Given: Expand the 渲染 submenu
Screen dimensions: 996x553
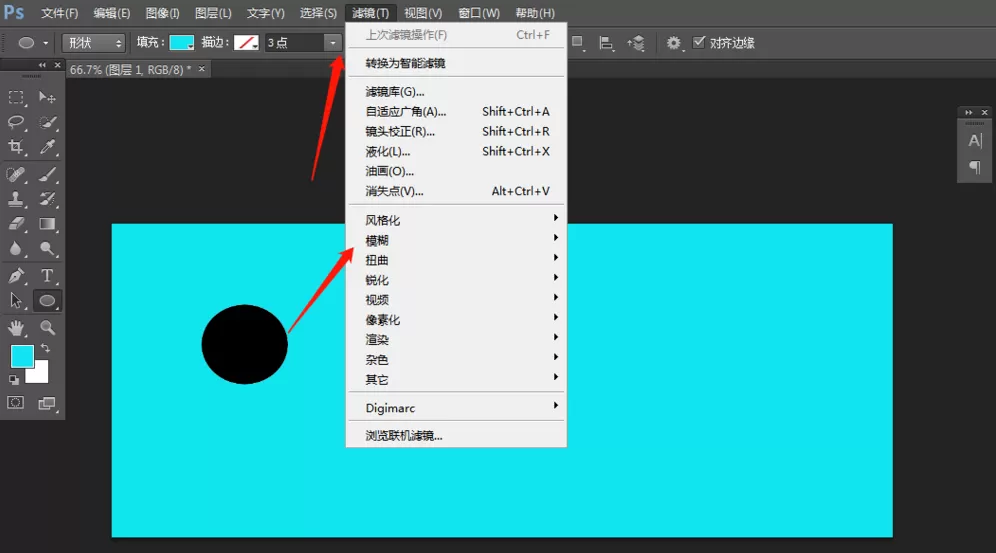Looking at the screenshot, I should (x=456, y=340).
